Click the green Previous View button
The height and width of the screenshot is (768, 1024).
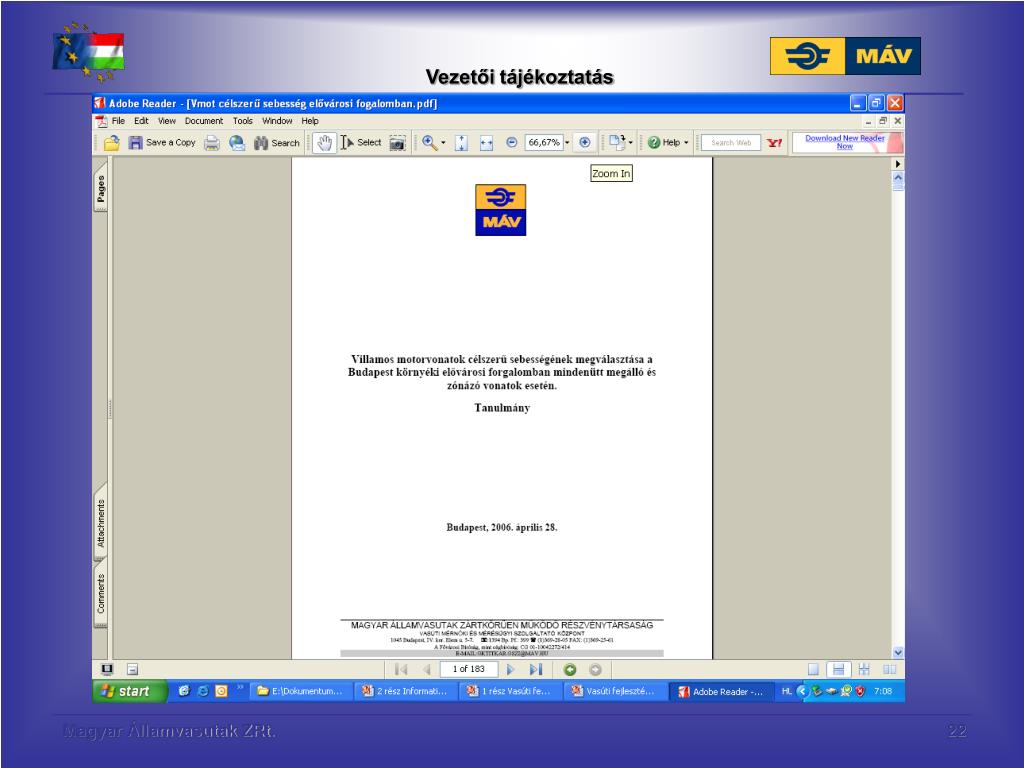click(569, 669)
